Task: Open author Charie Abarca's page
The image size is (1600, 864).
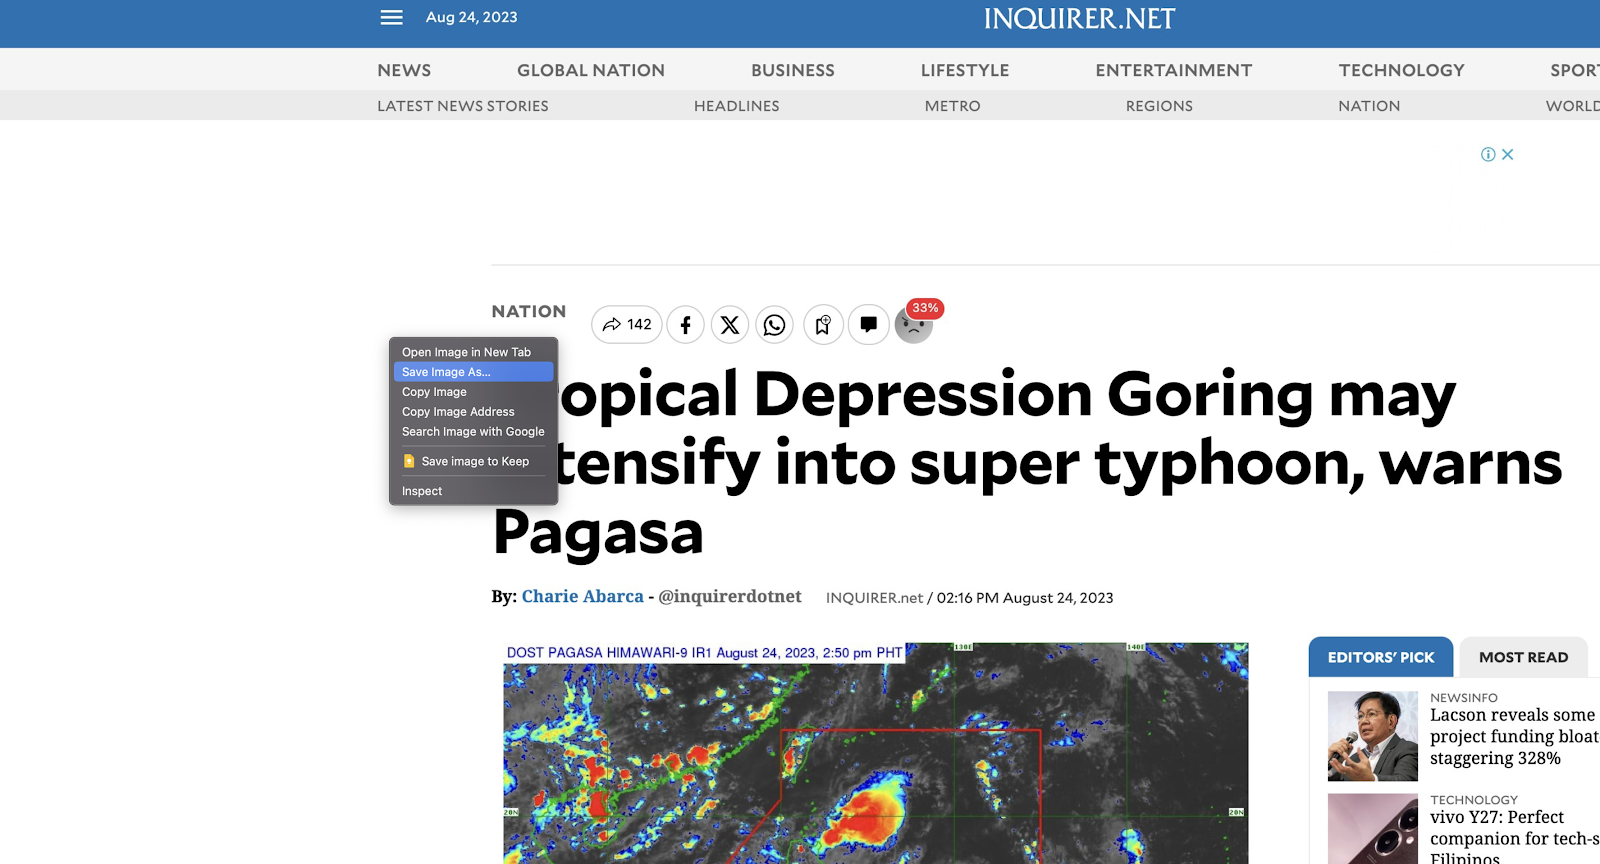Action: (583, 596)
